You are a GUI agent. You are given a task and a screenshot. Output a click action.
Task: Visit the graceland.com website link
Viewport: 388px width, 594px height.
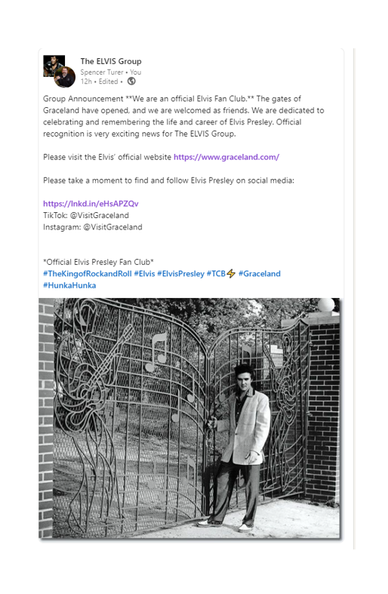coord(226,157)
